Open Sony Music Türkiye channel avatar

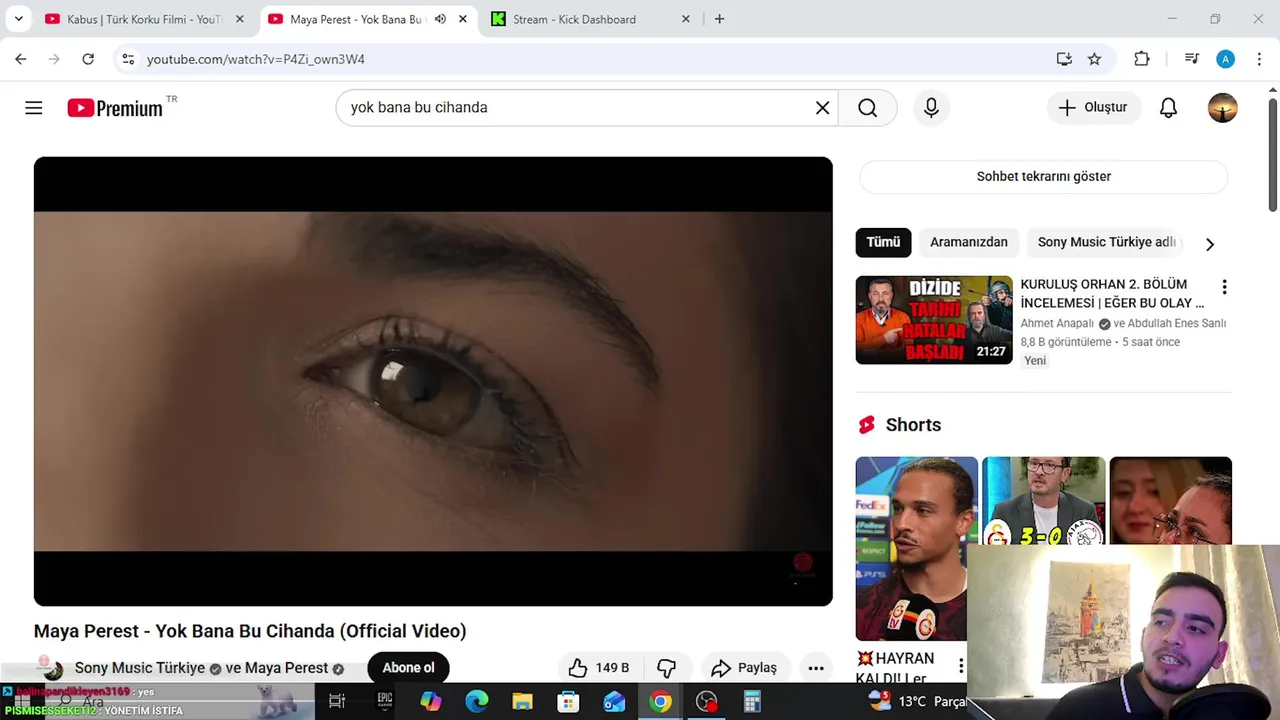point(49,667)
